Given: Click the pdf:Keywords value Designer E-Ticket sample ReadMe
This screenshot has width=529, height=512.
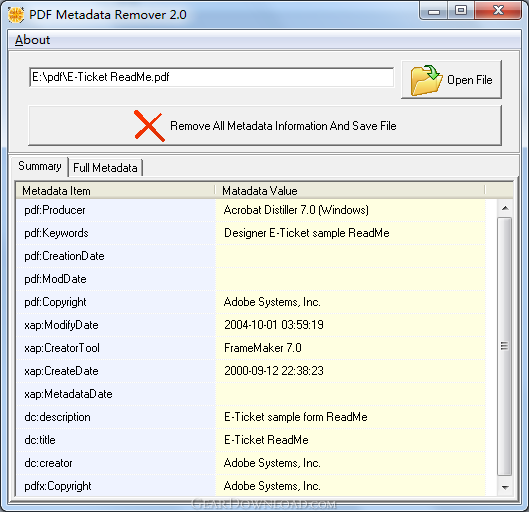Looking at the screenshot, I should (x=307, y=233).
